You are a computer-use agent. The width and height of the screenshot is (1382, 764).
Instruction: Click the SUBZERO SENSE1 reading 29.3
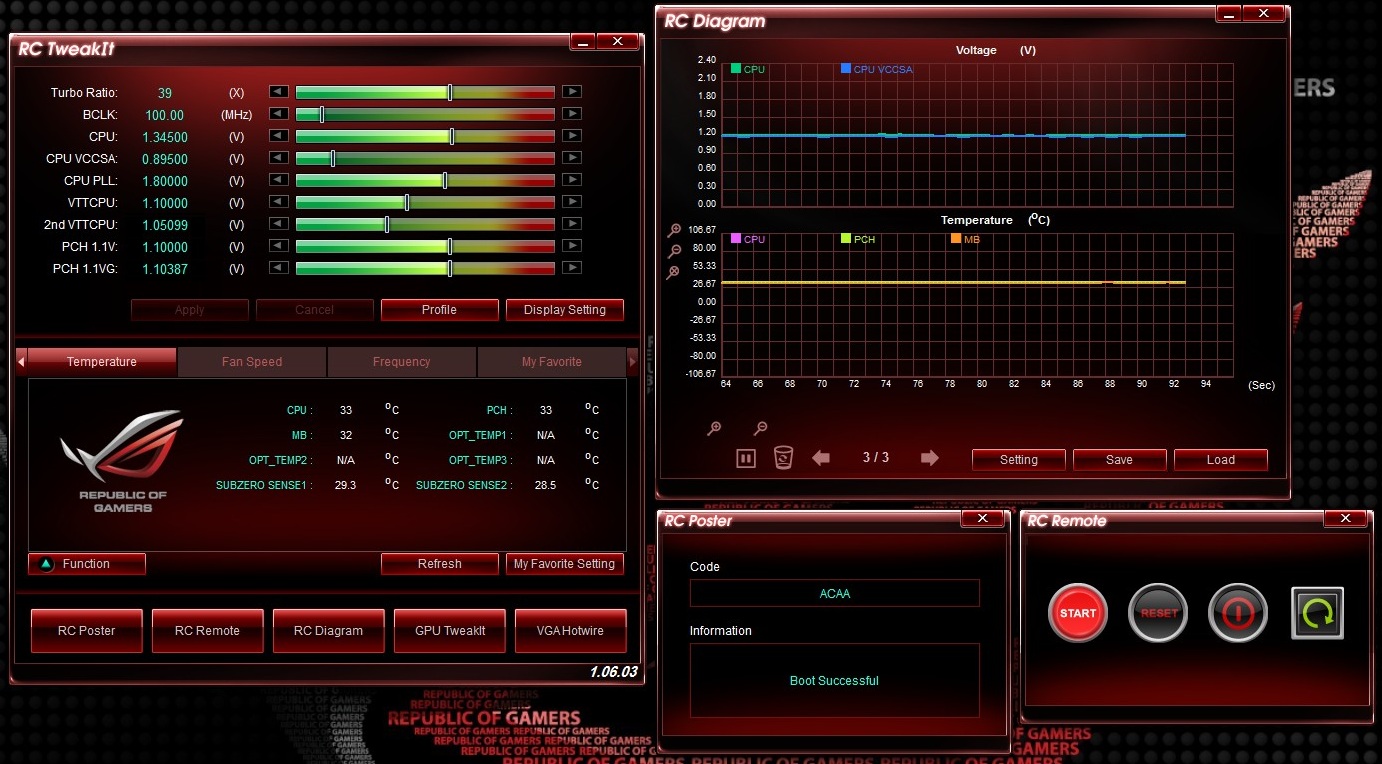tap(345, 485)
